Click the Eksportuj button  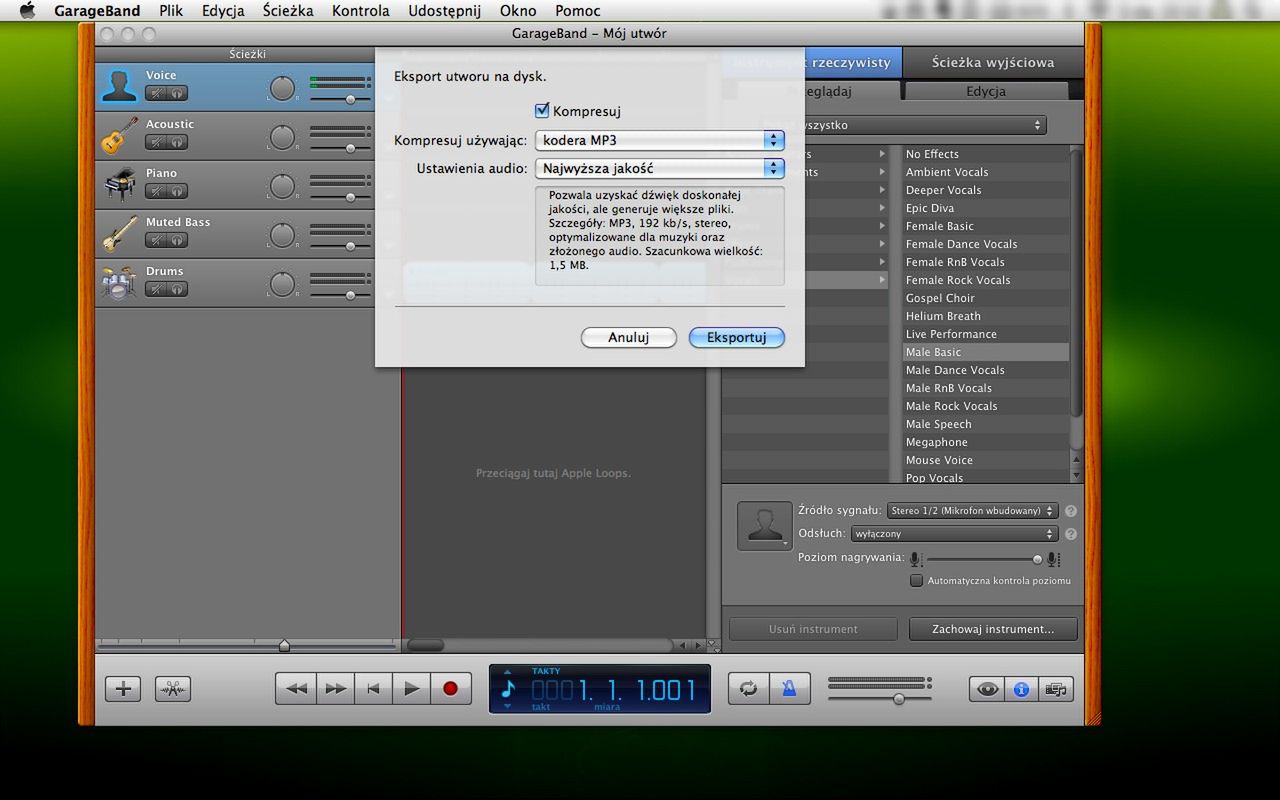pyautogui.click(x=737, y=337)
